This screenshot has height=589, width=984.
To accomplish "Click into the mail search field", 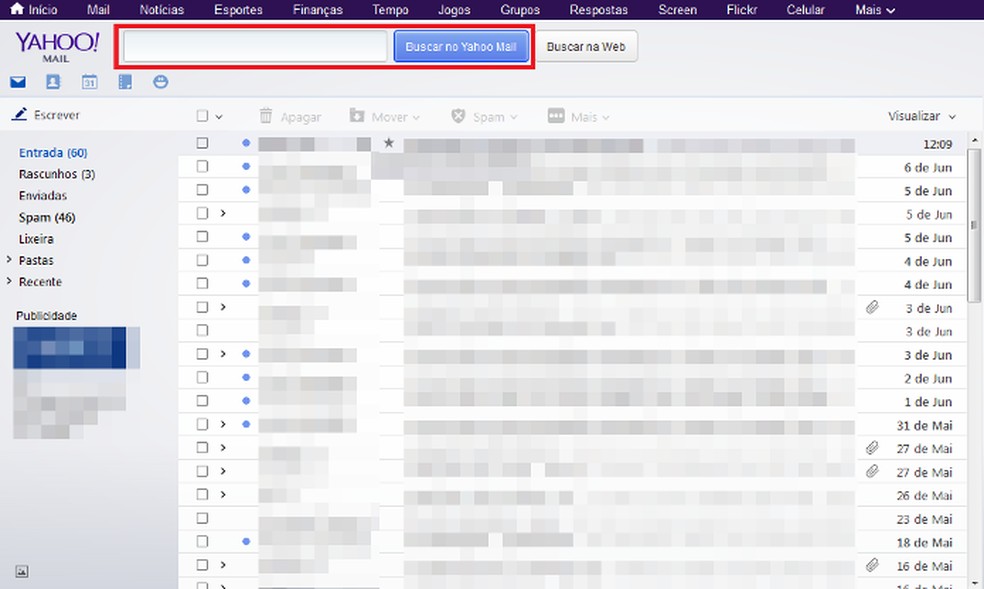I will tap(255, 46).
